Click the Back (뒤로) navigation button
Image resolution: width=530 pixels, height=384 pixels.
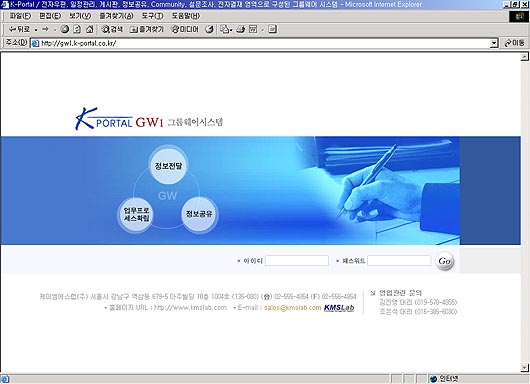pyautogui.click(x=19, y=29)
